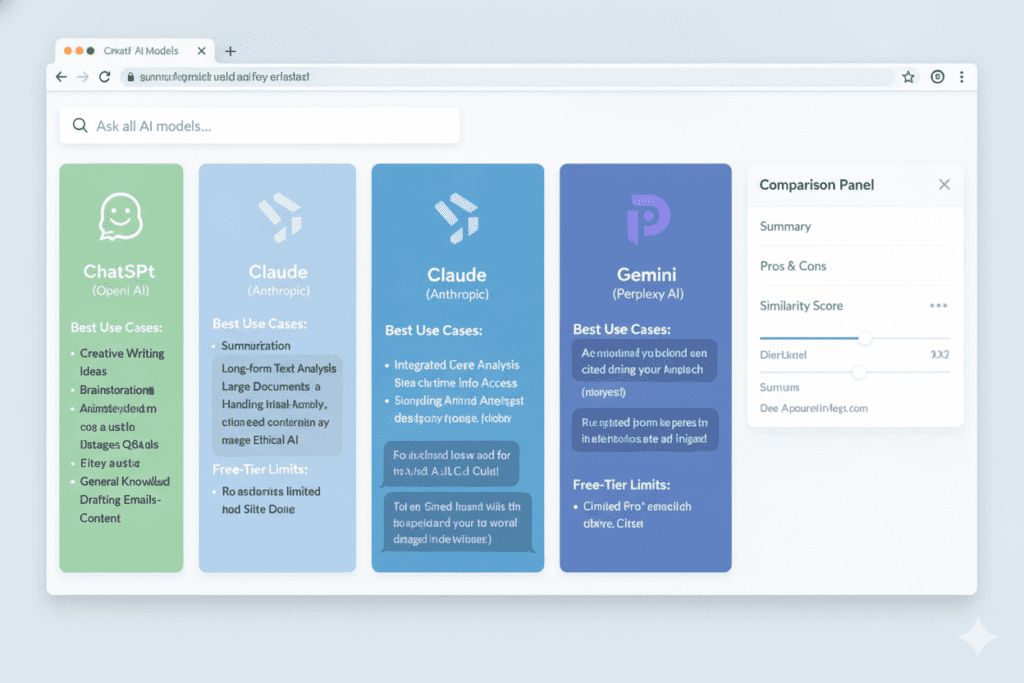Screen dimensions: 1024x683
Task: Click General Knowledge list item
Action: 125,481
